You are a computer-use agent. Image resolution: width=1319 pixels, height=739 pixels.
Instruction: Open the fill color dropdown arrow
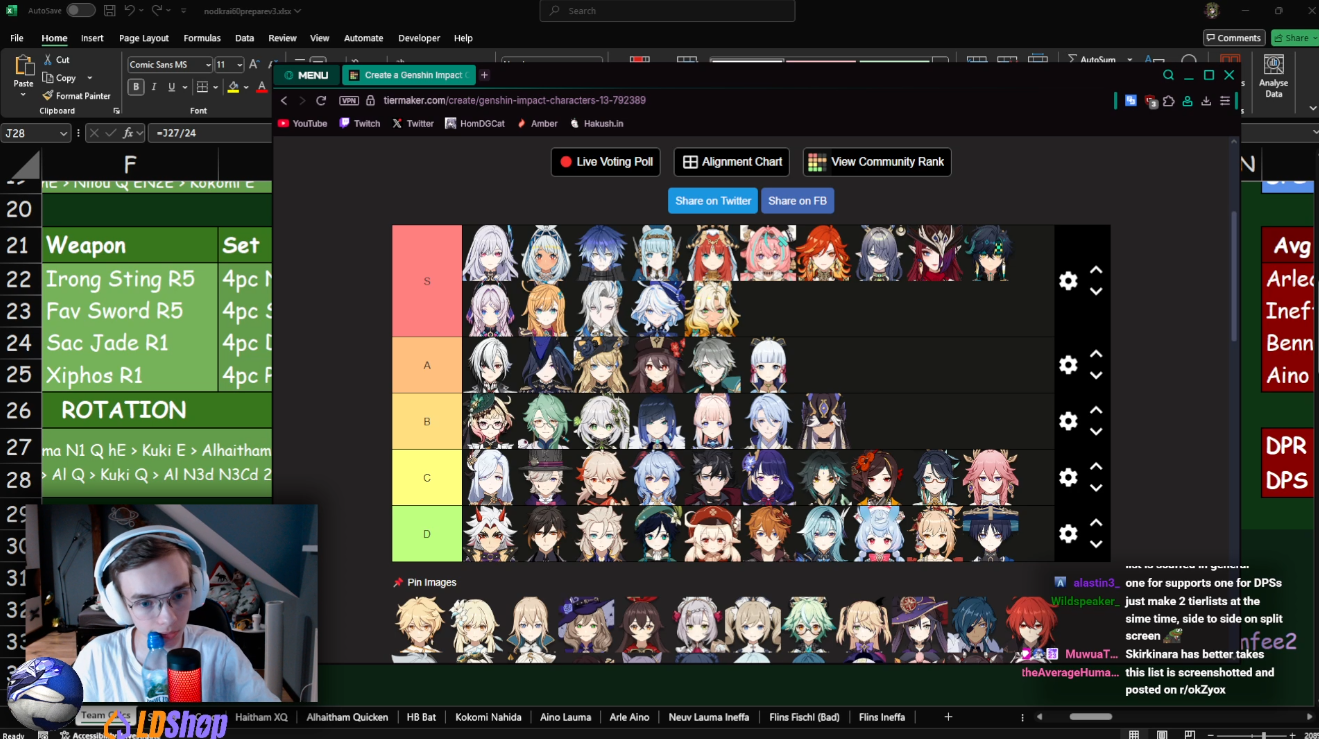pyautogui.click(x=245, y=87)
